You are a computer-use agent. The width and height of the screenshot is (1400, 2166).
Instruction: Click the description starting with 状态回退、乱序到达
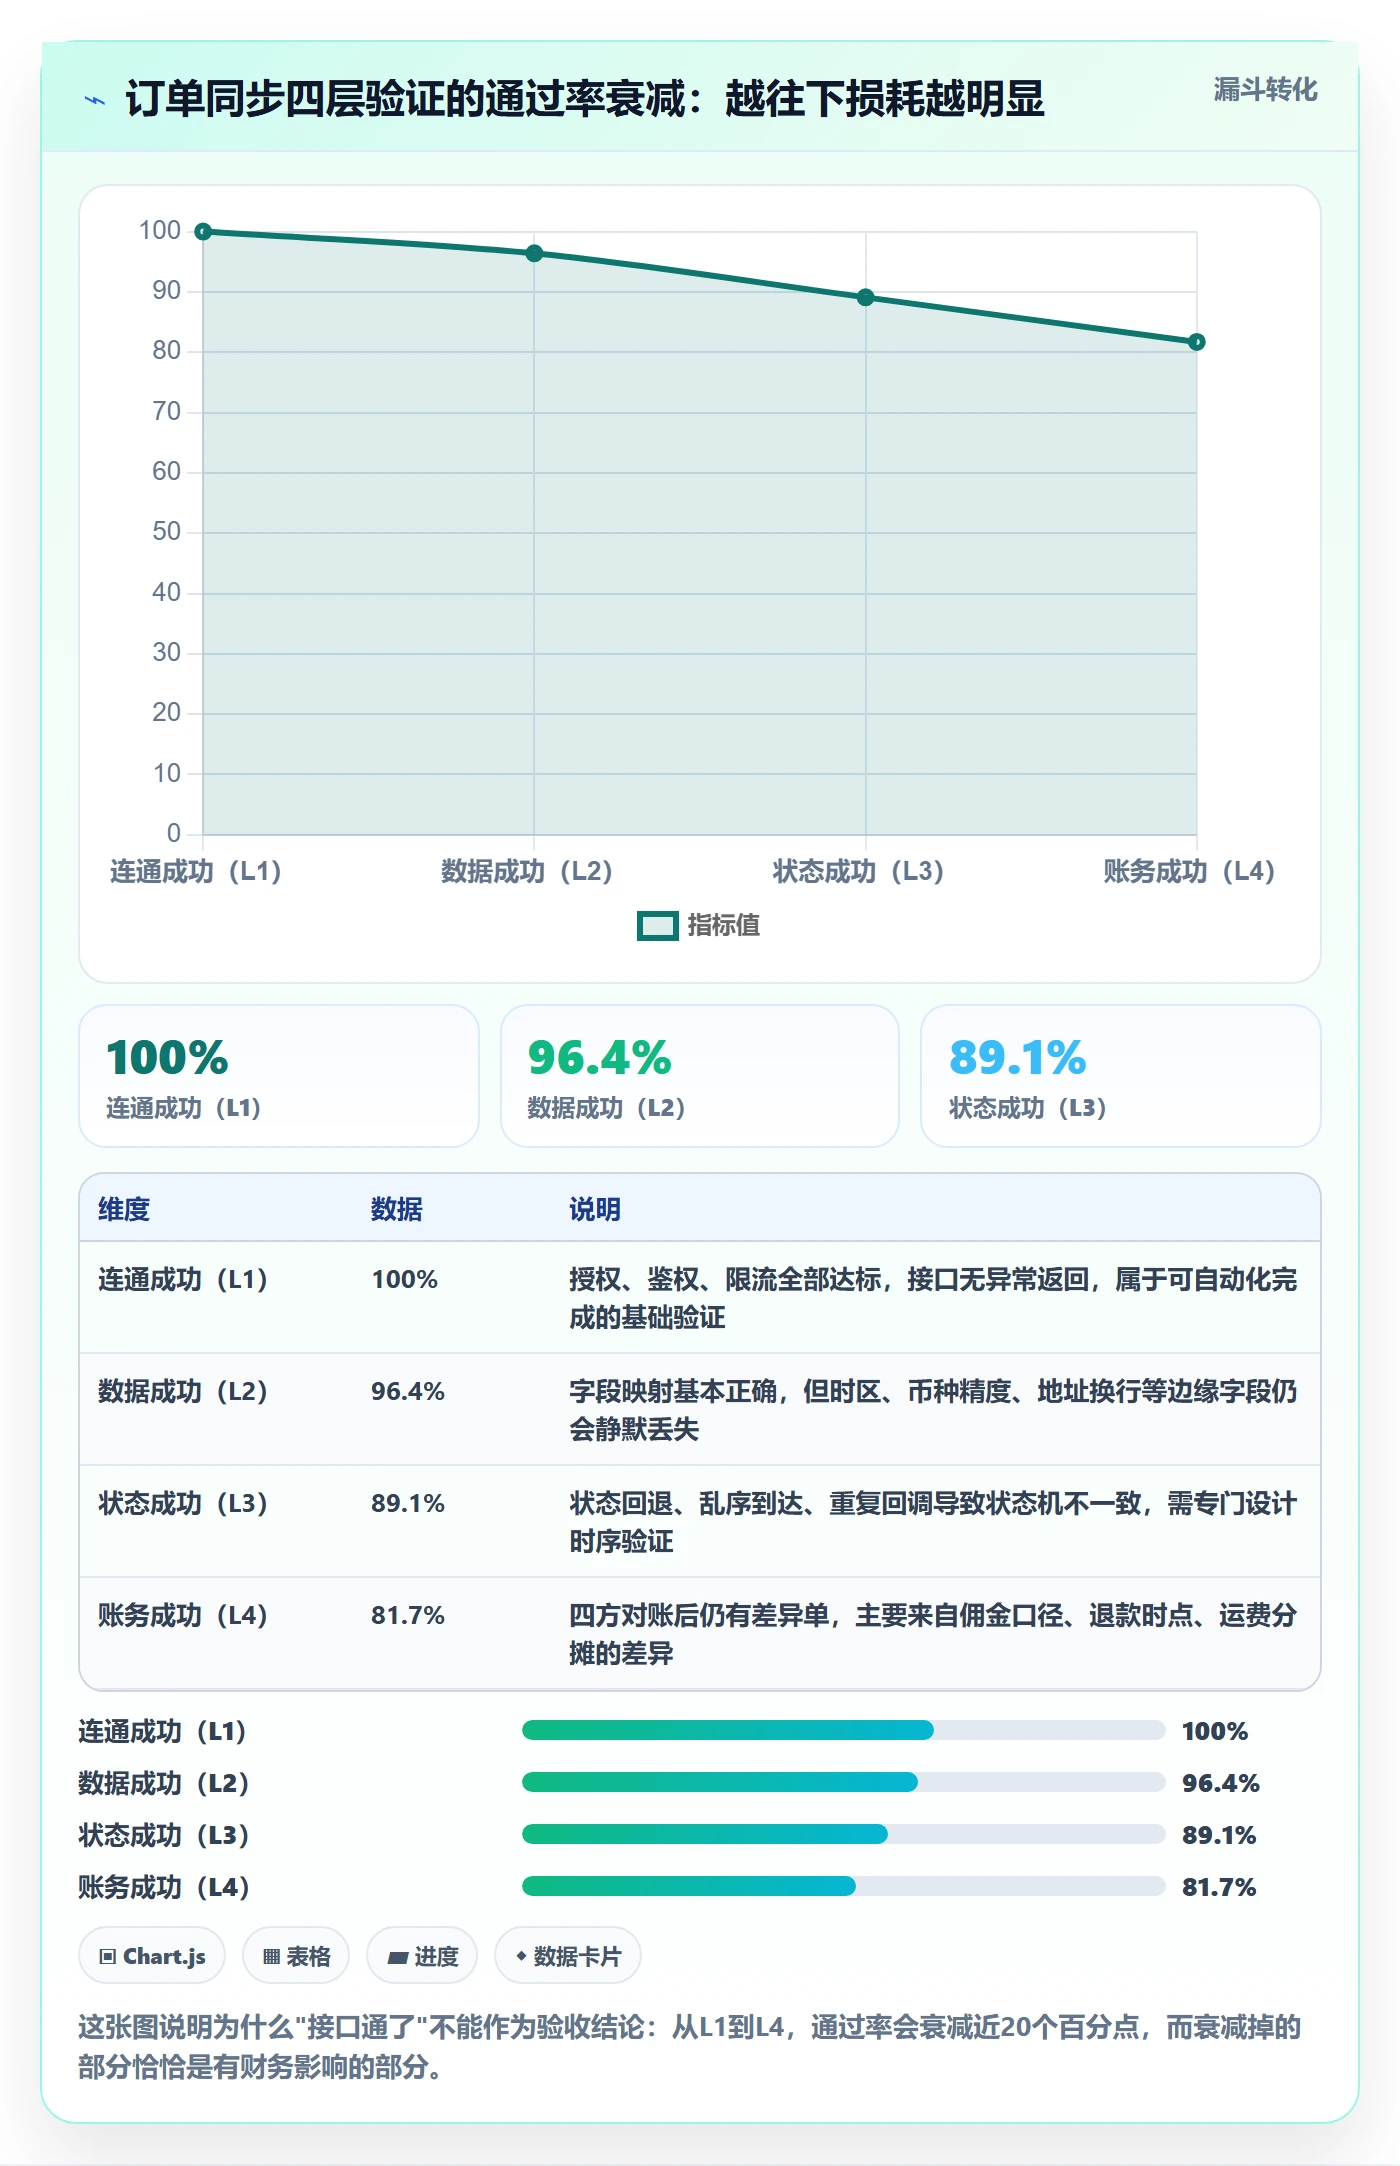933,1522
